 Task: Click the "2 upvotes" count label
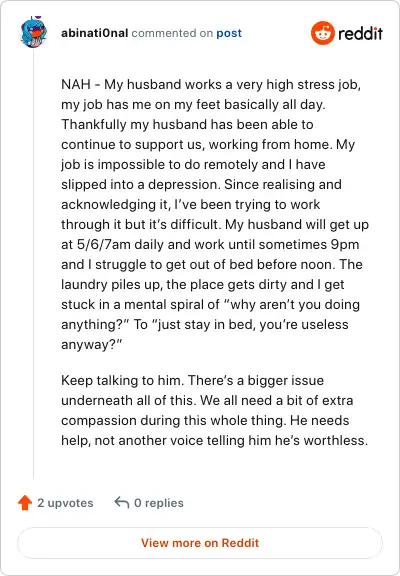pos(65,503)
